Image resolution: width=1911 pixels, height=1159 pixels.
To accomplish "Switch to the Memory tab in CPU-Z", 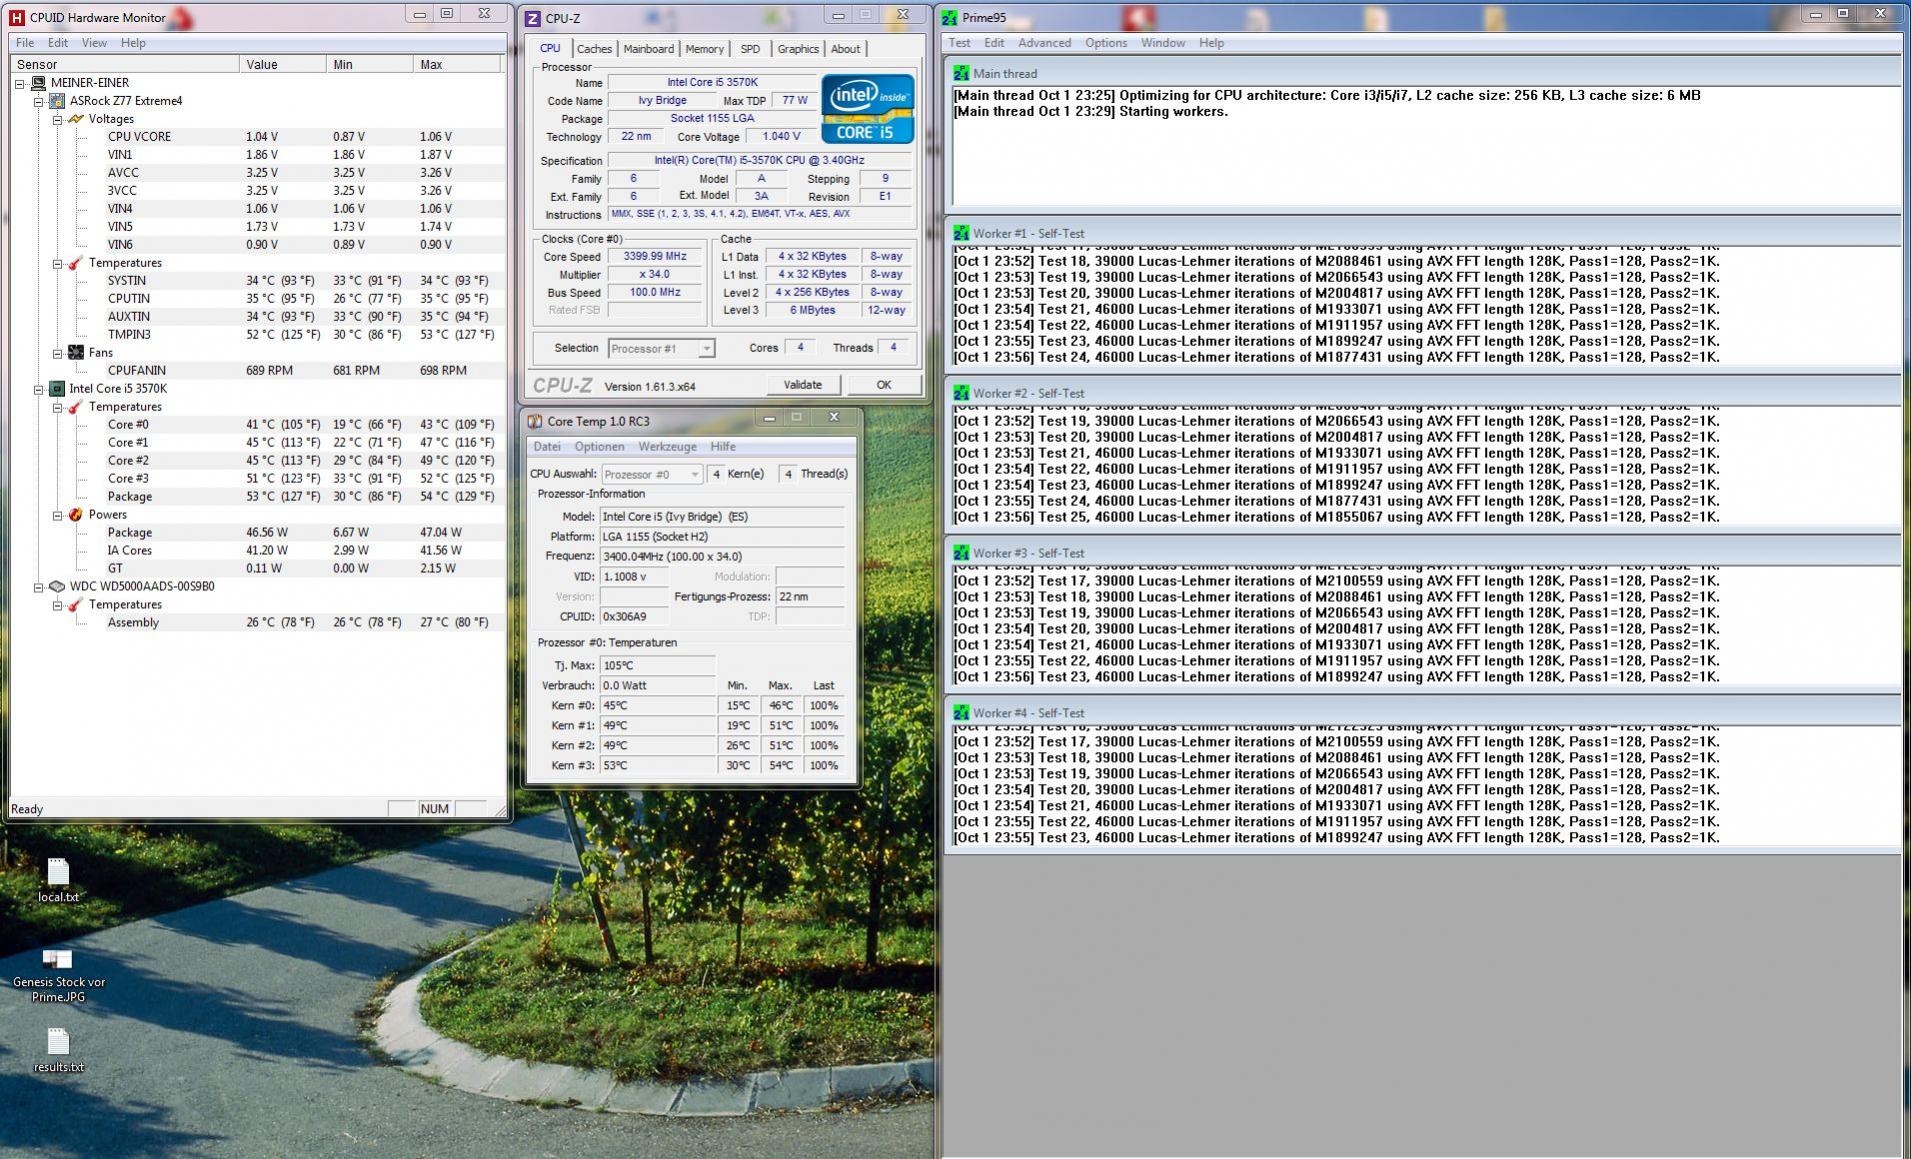I will click(x=704, y=49).
